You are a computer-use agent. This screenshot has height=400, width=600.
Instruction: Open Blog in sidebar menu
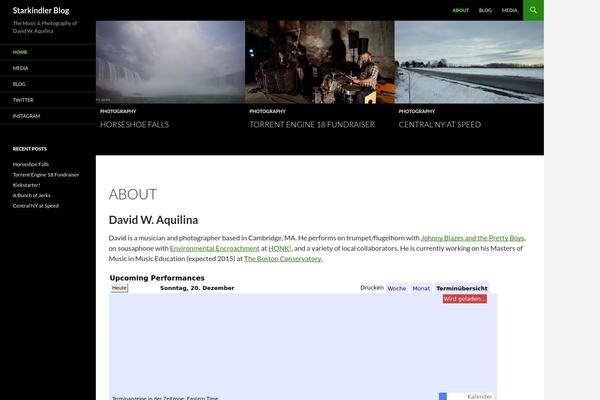click(x=19, y=84)
